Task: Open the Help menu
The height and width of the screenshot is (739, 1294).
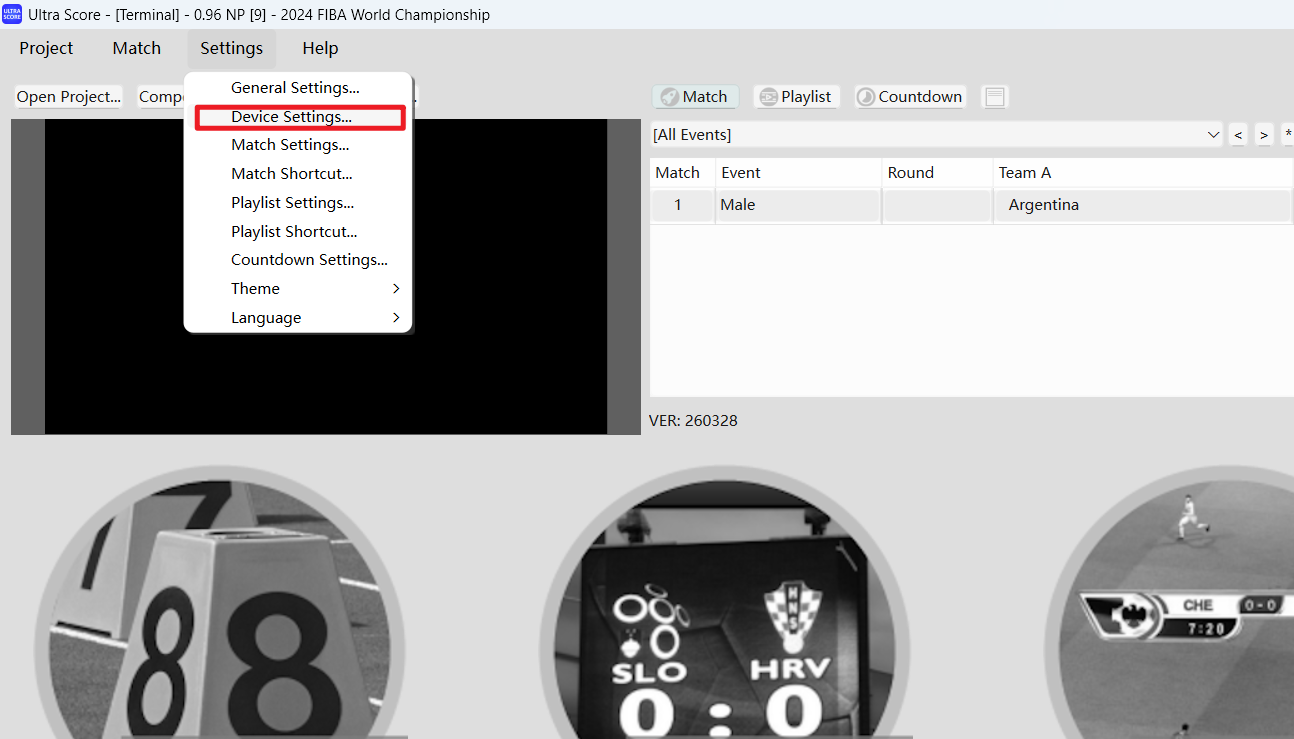Action: click(320, 48)
